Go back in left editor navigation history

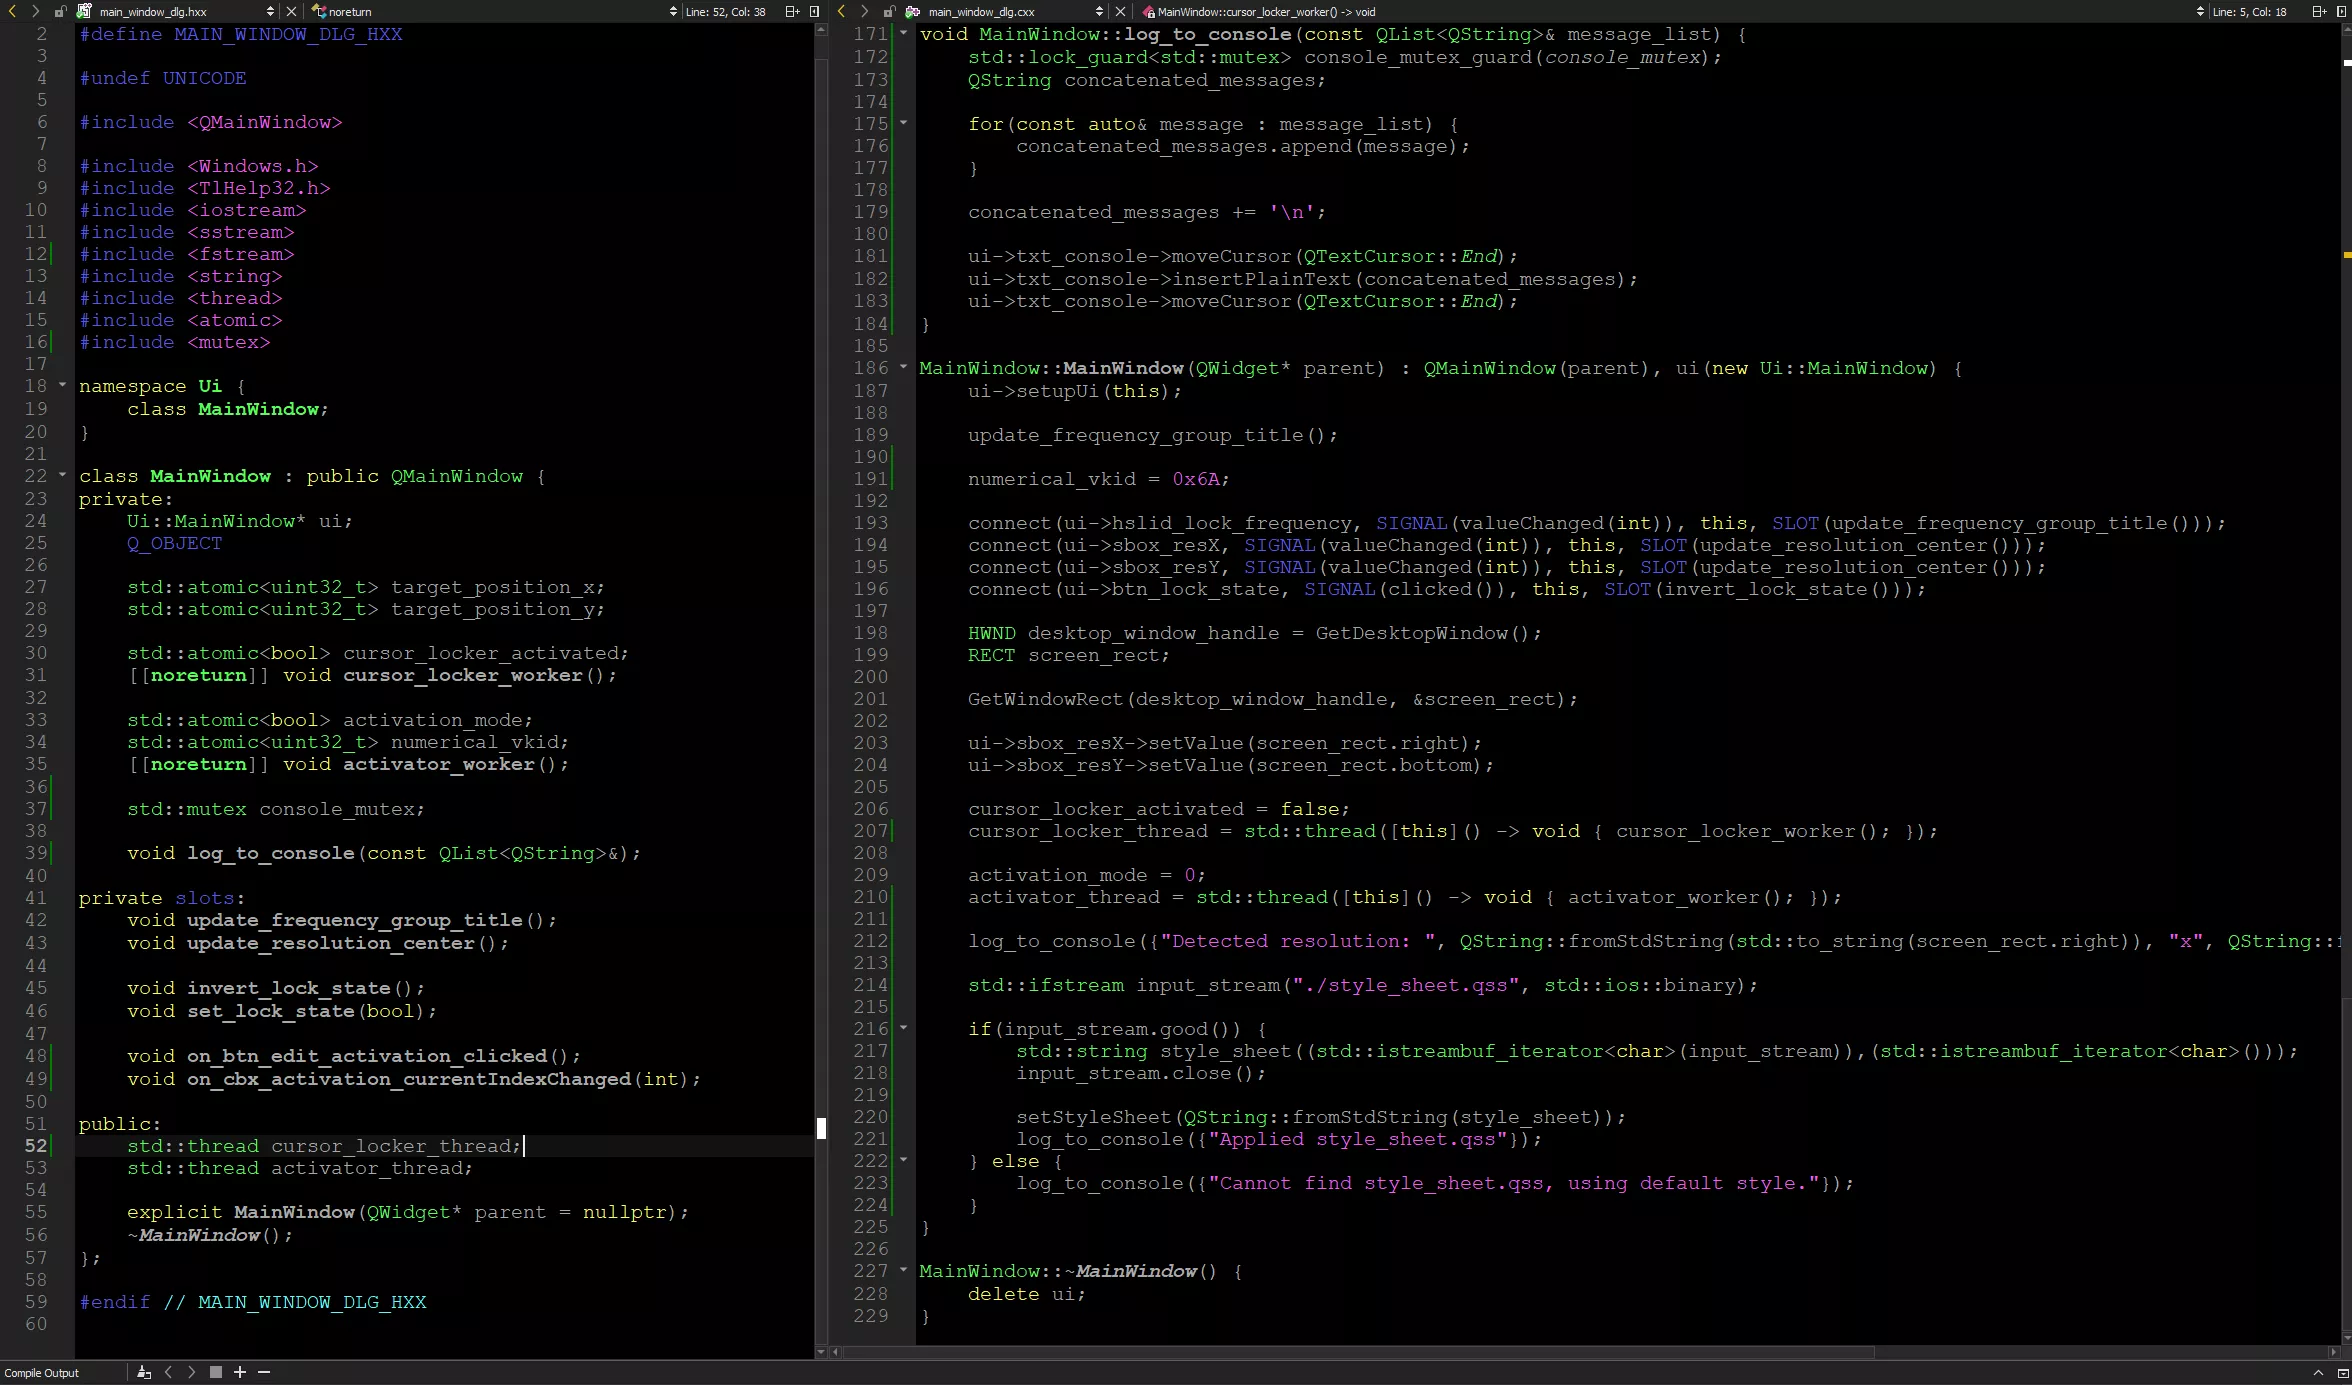pos(12,11)
